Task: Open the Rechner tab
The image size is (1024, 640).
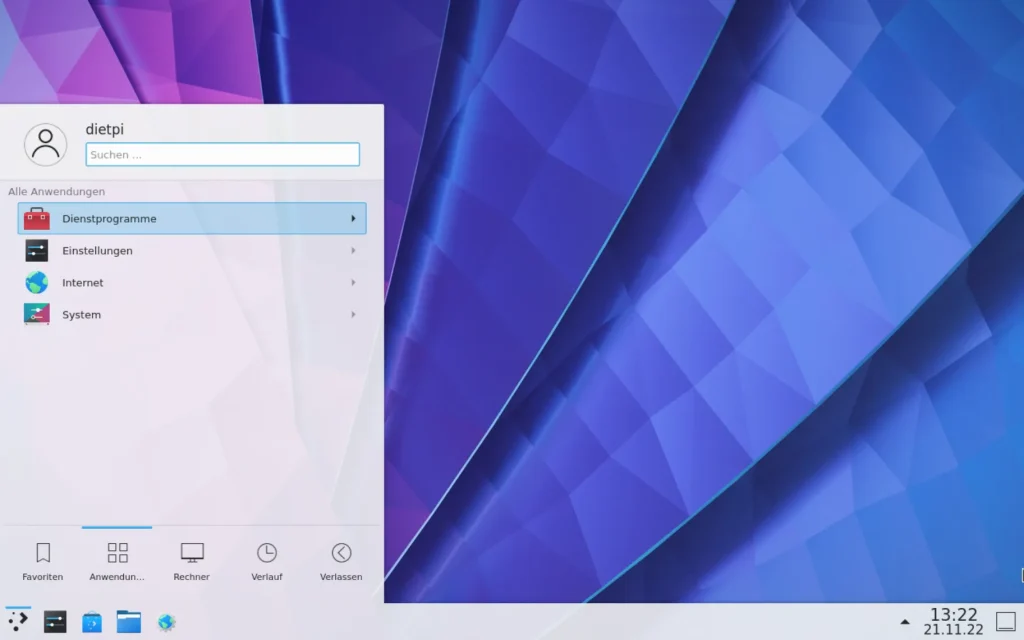Action: (192, 561)
